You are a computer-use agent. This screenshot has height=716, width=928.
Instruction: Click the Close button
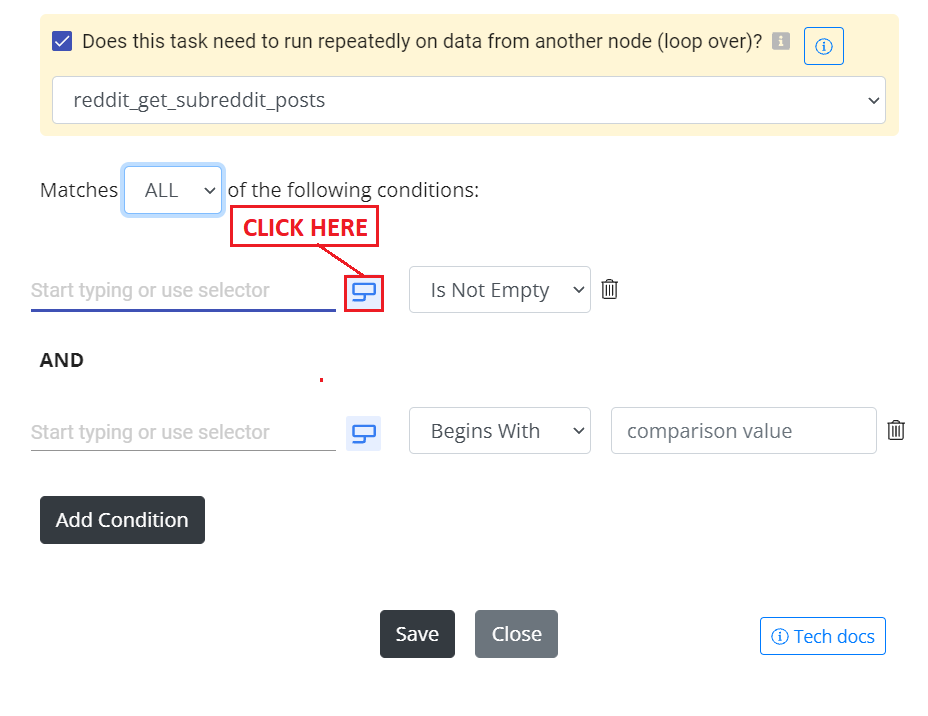pyautogui.click(x=516, y=634)
